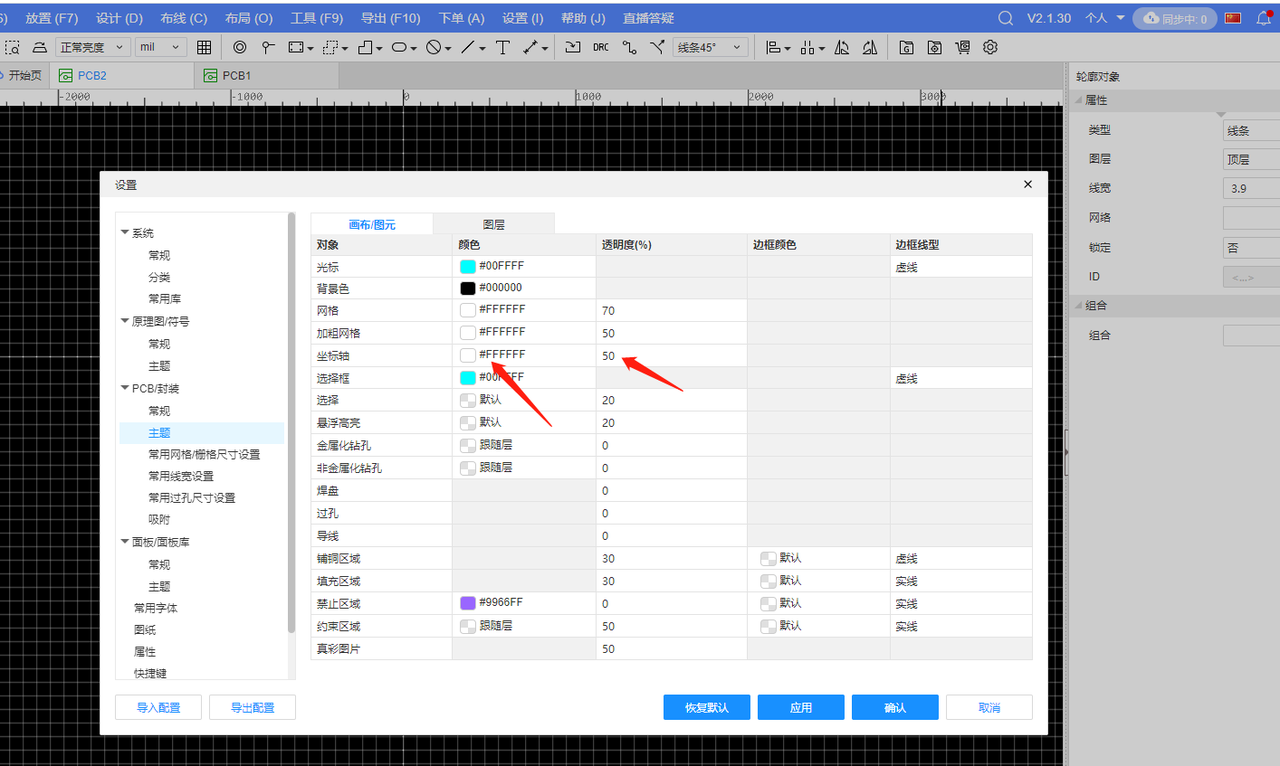Screen dimensions: 1280x766
Task: Click the shopping cart order icon
Action: tap(962, 47)
